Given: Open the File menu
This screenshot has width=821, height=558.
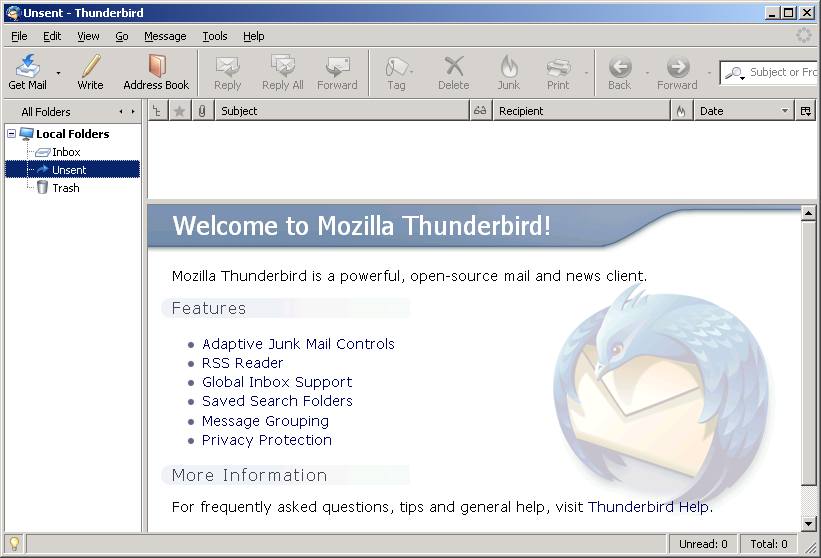Looking at the screenshot, I should point(19,36).
